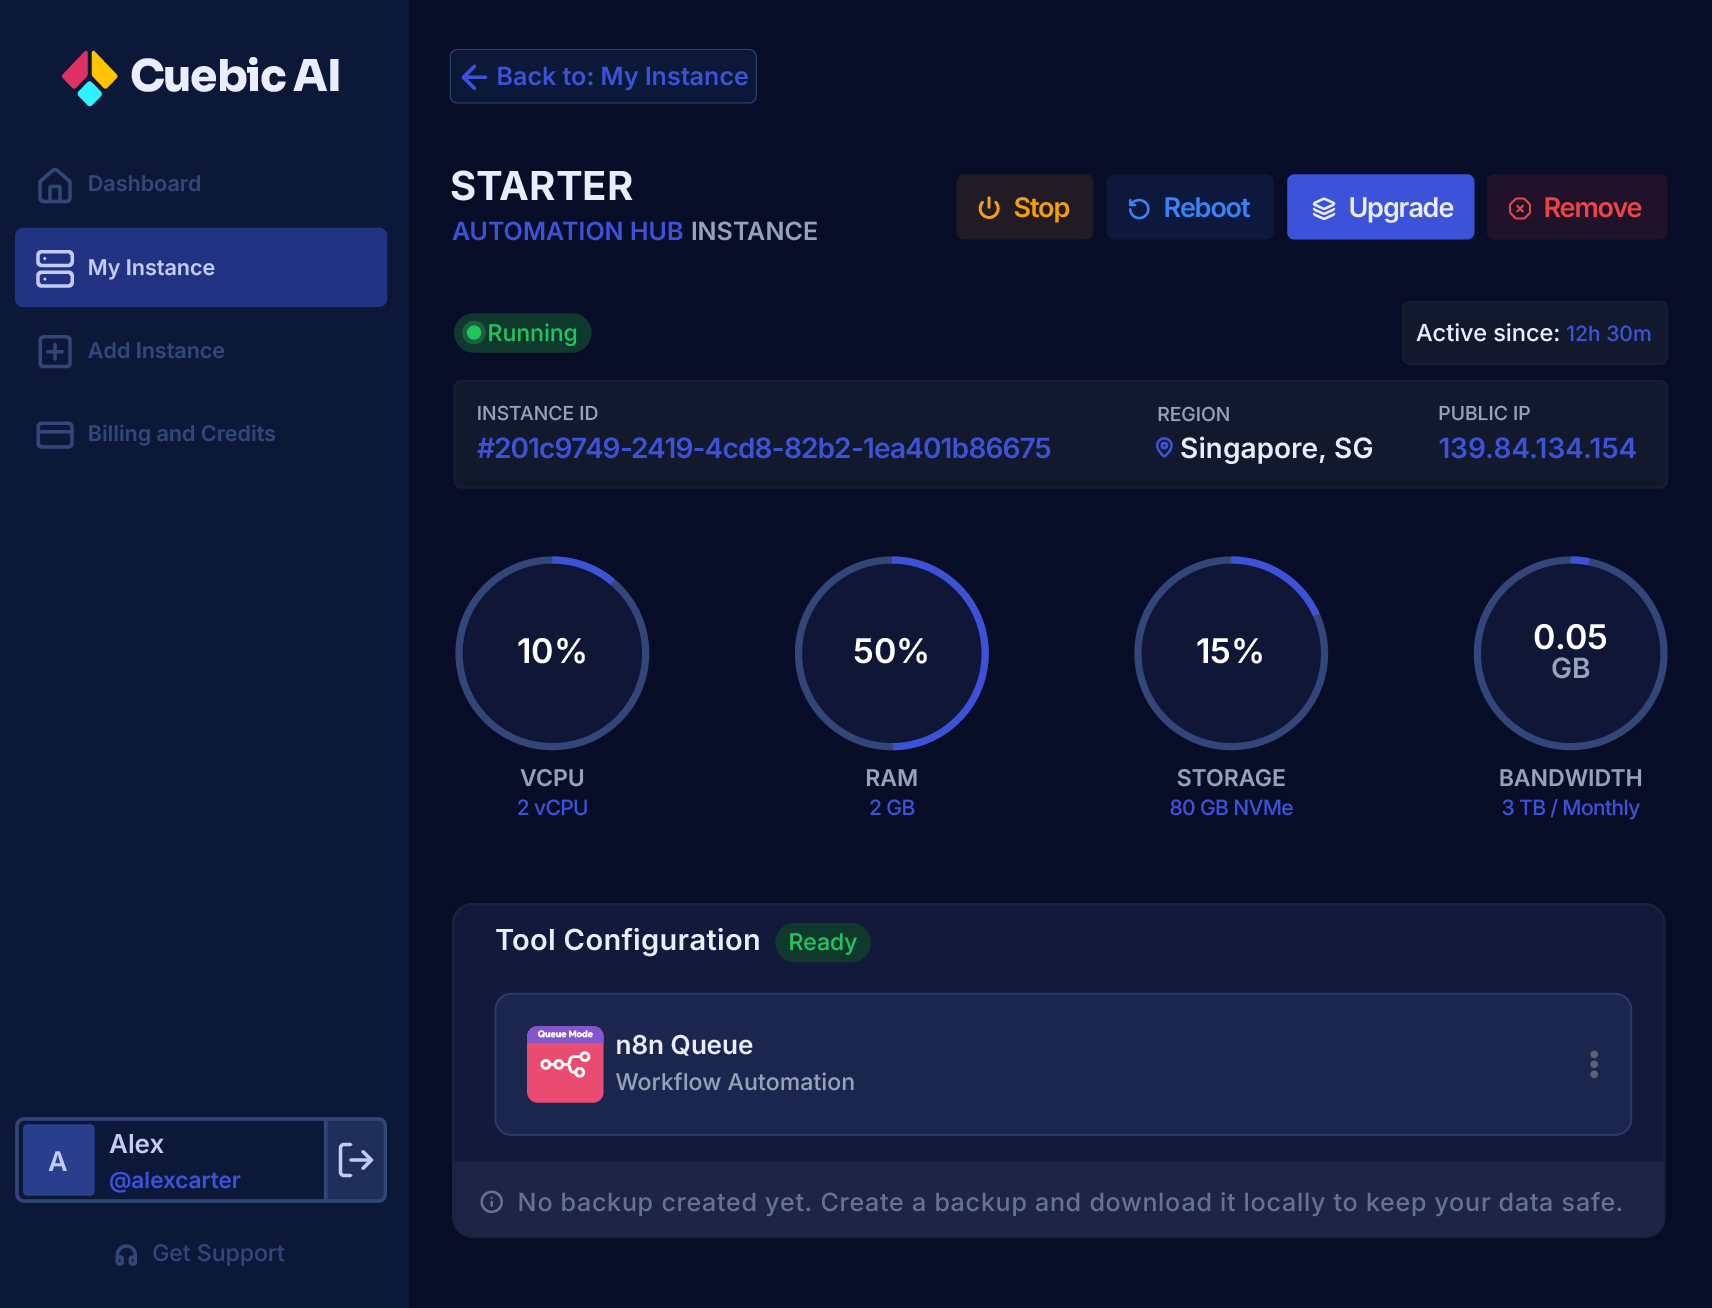
Task: Click the logout icon next to Alex
Action: [x=355, y=1160]
